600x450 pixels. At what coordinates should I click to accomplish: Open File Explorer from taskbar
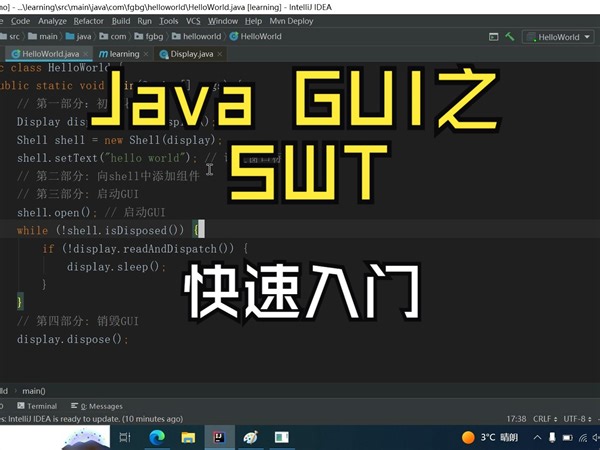point(188,437)
